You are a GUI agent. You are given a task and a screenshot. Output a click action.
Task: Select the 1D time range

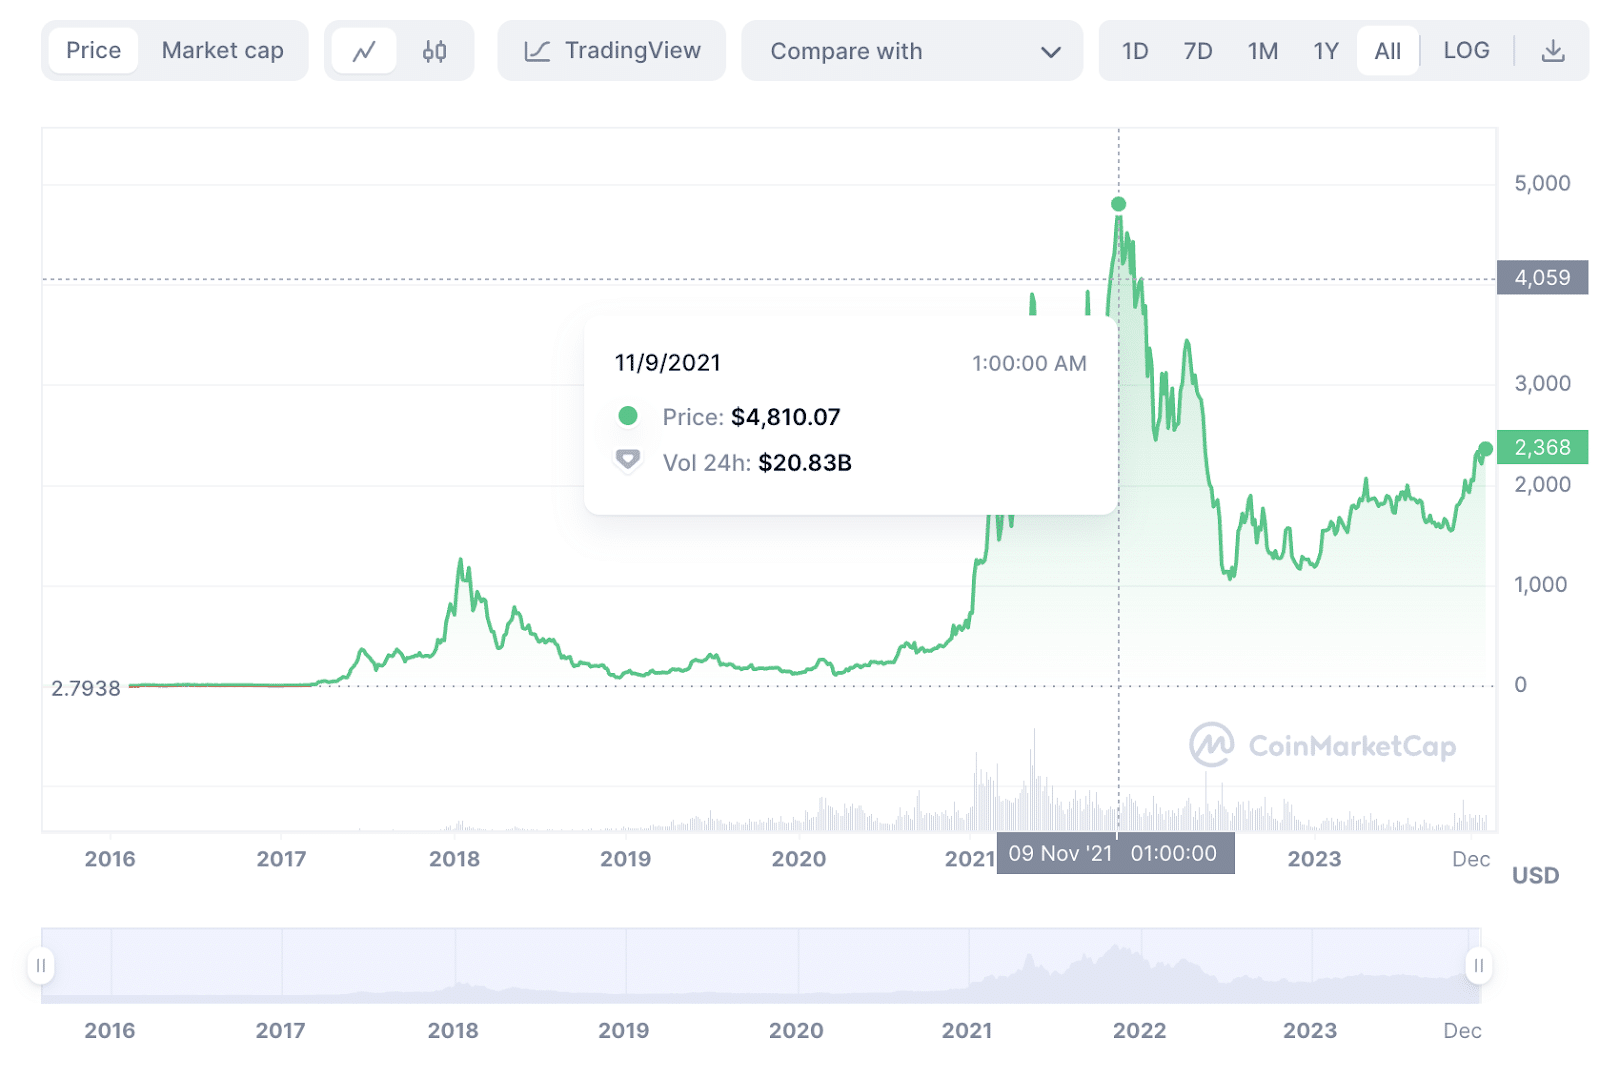(x=1135, y=51)
